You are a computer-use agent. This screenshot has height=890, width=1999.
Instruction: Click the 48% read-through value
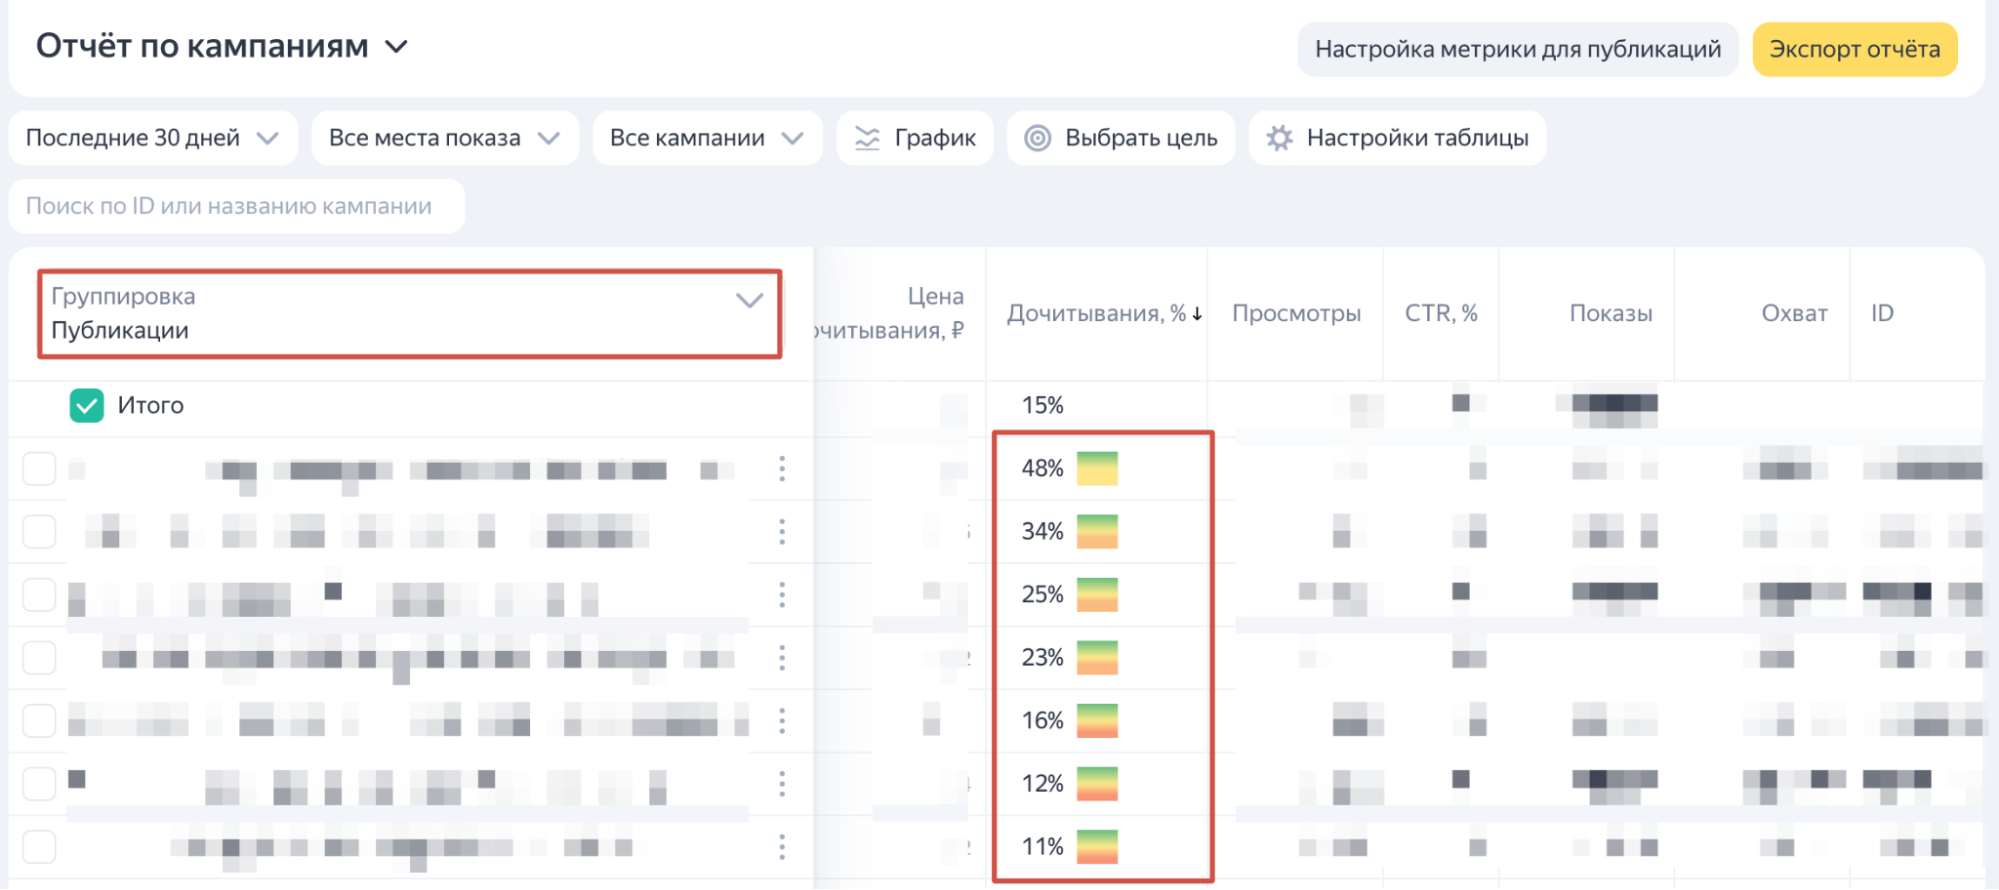1042,468
